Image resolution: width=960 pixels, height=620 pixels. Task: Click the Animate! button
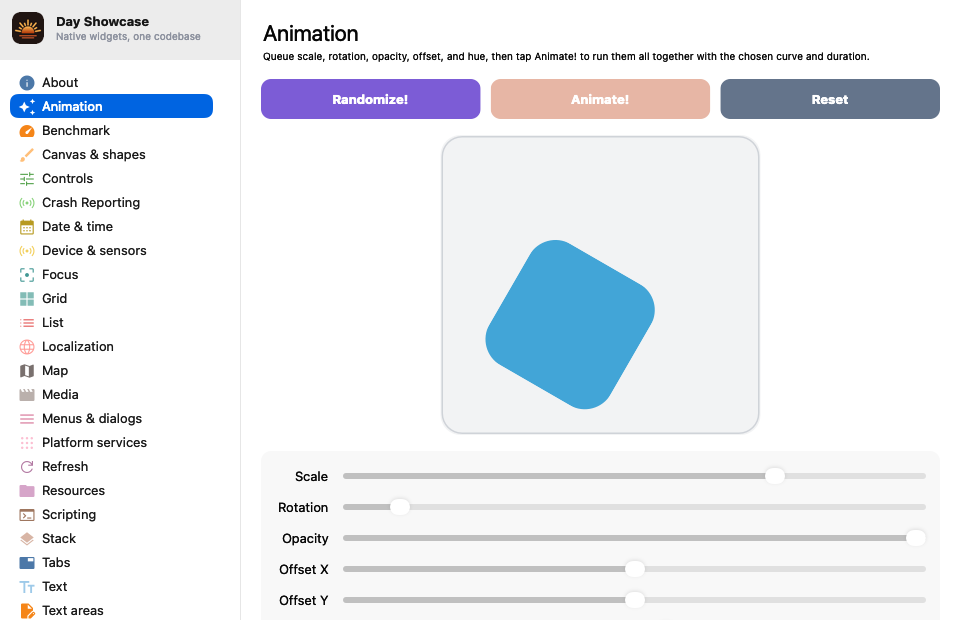[x=600, y=99]
